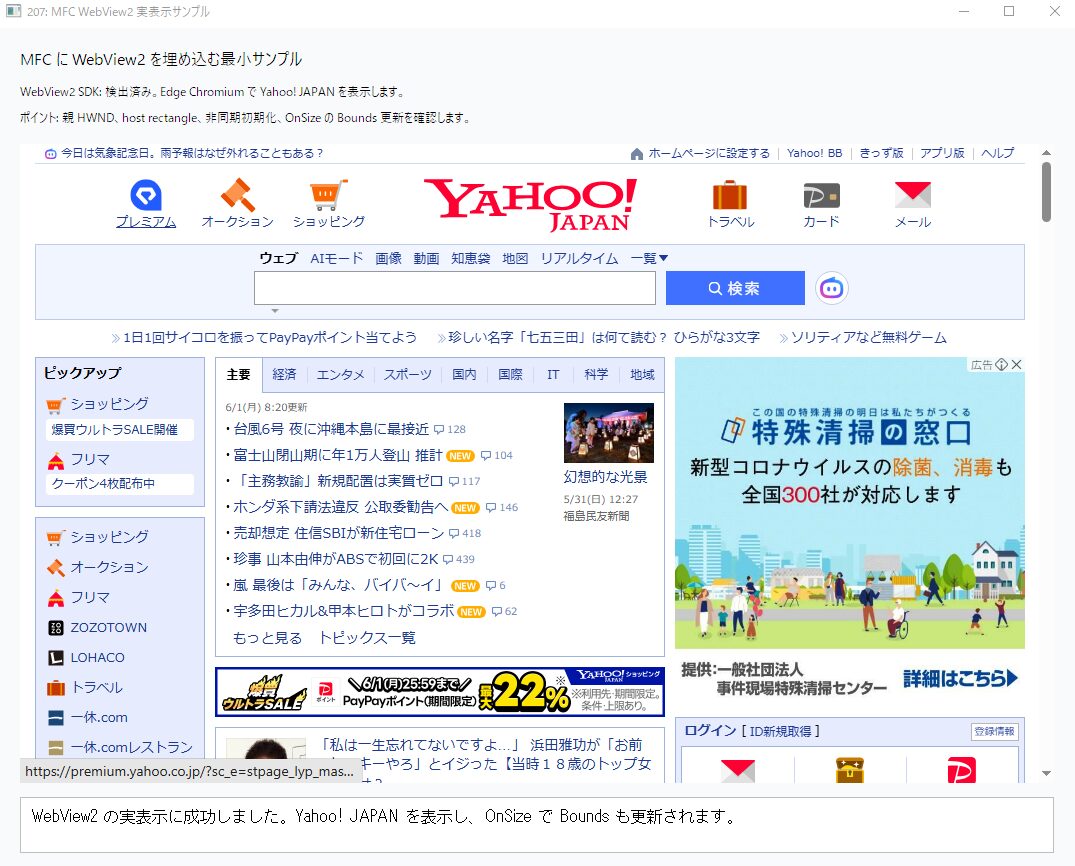Click the treasure chest icon in login panel
1075x866 pixels.
849,770
